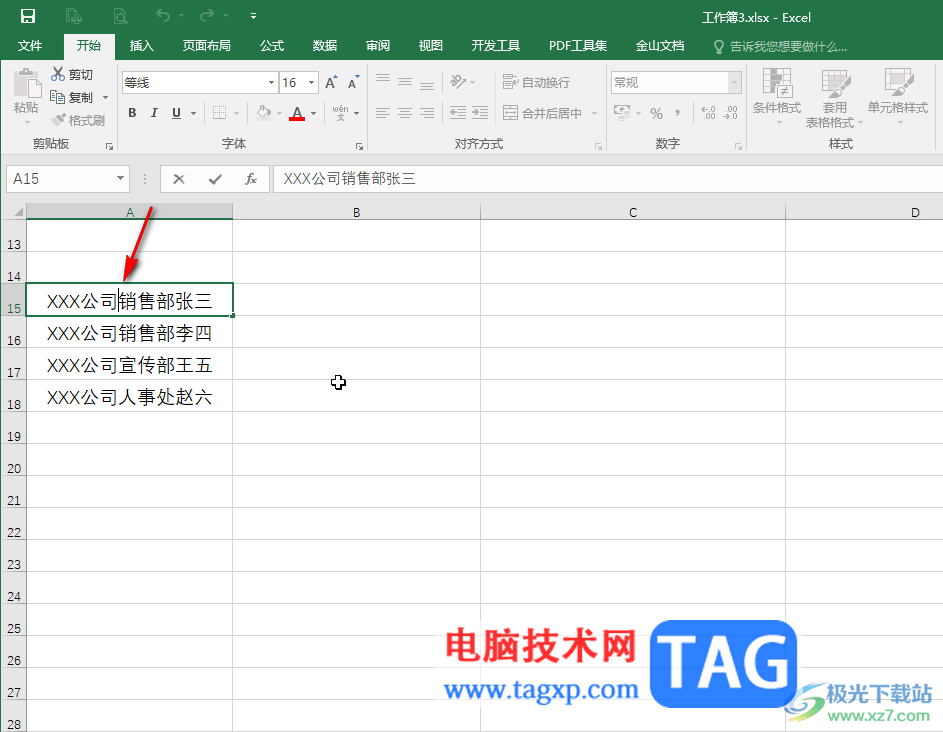This screenshot has width=943, height=732.
Task: Click the Name Box showing A15
Action: pyautogui.click(x=60, y=179)
